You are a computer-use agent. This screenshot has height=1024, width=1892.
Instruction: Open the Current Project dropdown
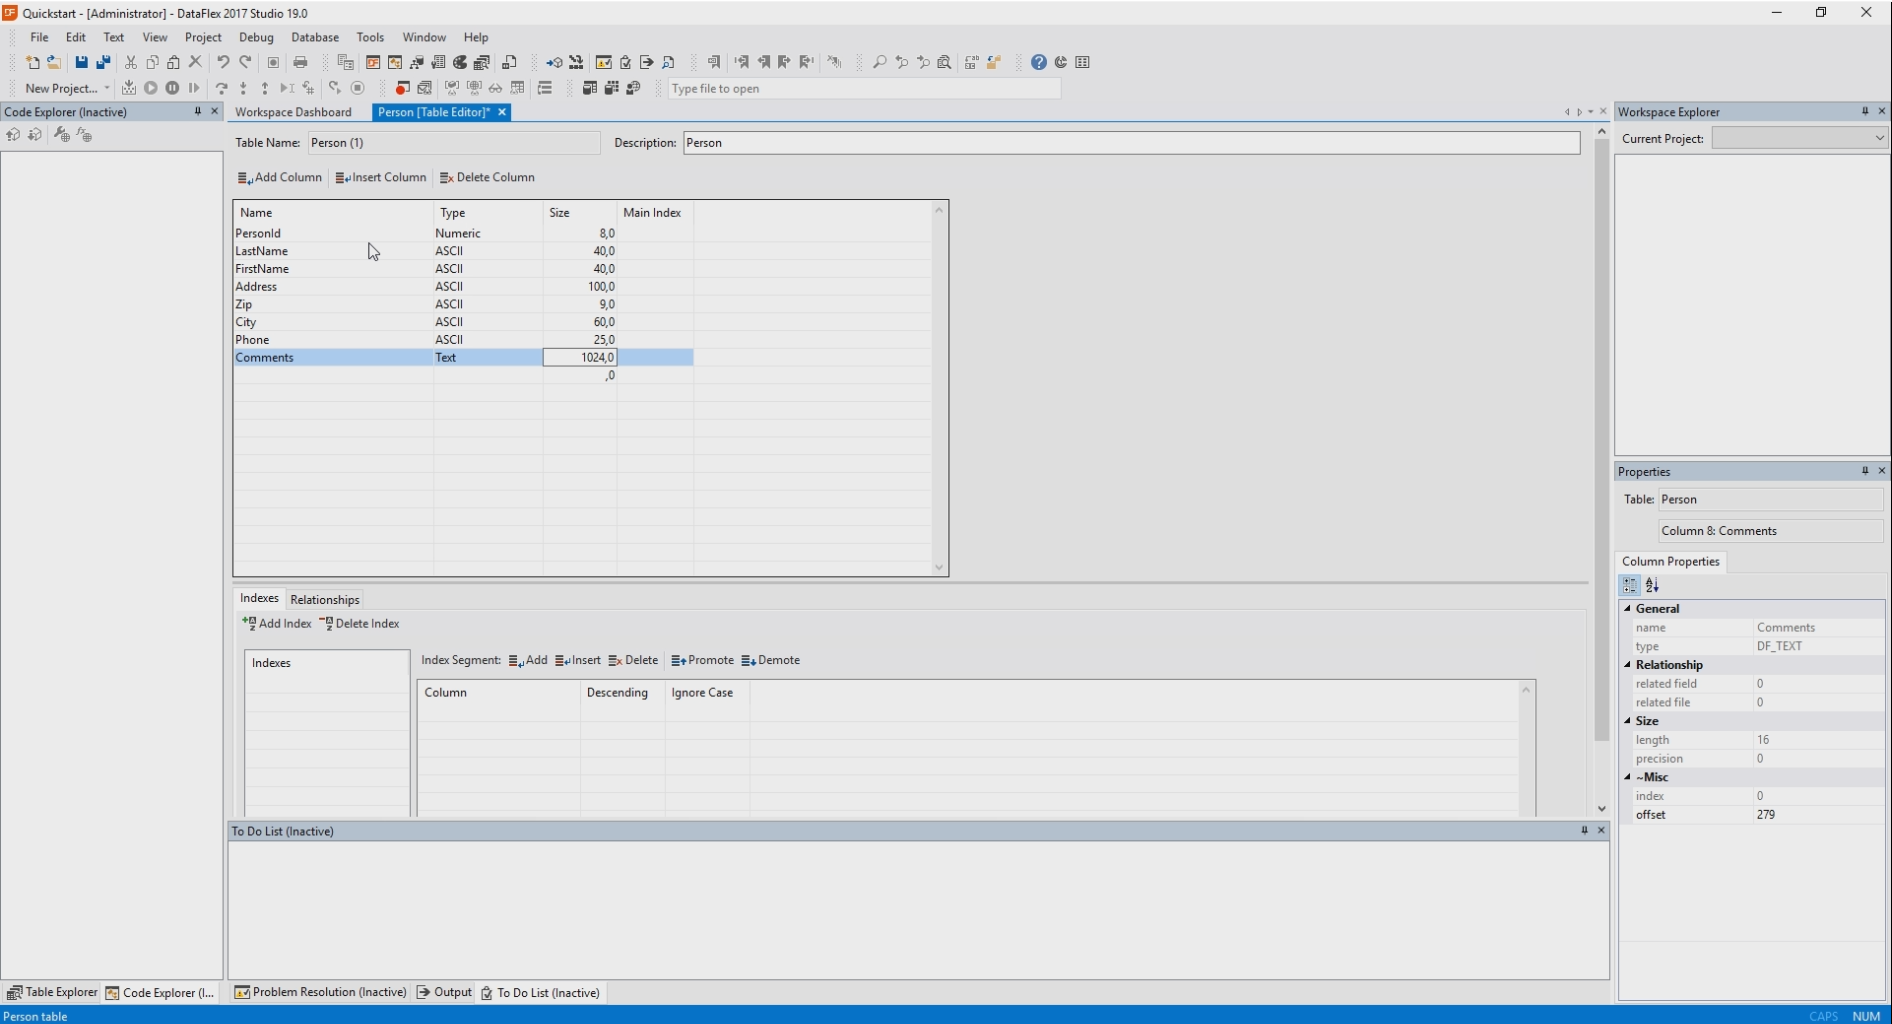(1799, 138)
